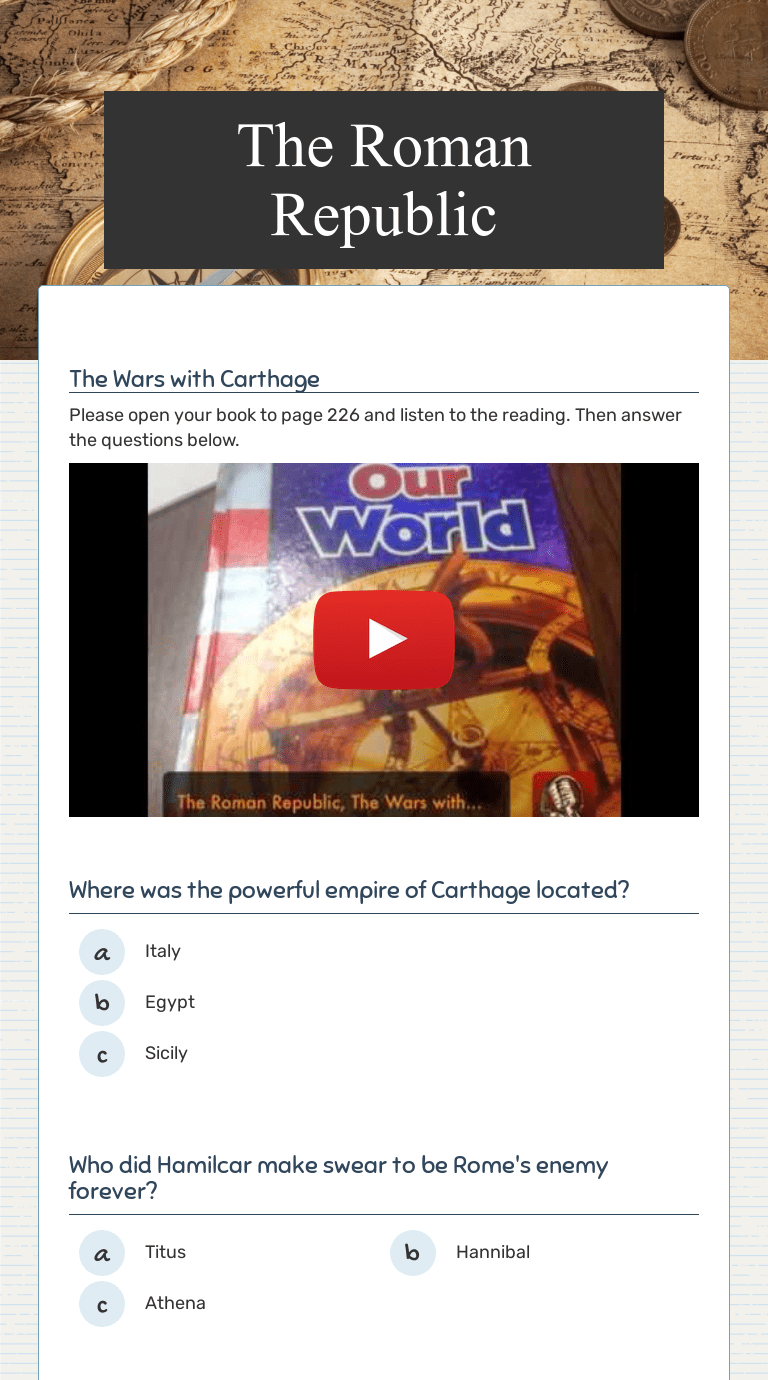Click the Athena answer text
Screen dimensions: 768x1380
[175, 1303]
